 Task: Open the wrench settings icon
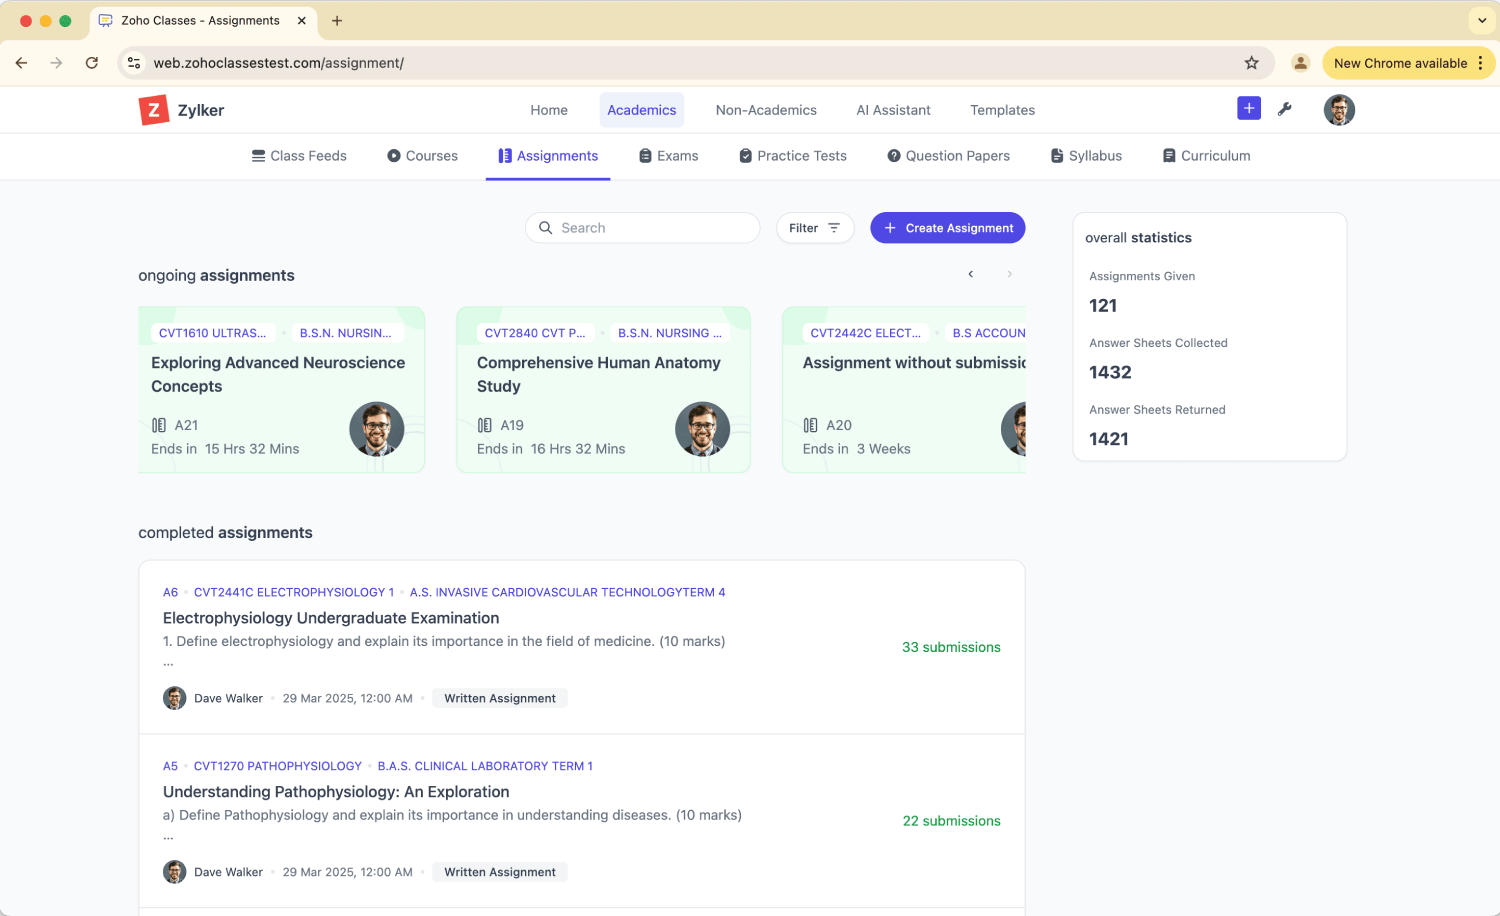(x=1285, y=109)
